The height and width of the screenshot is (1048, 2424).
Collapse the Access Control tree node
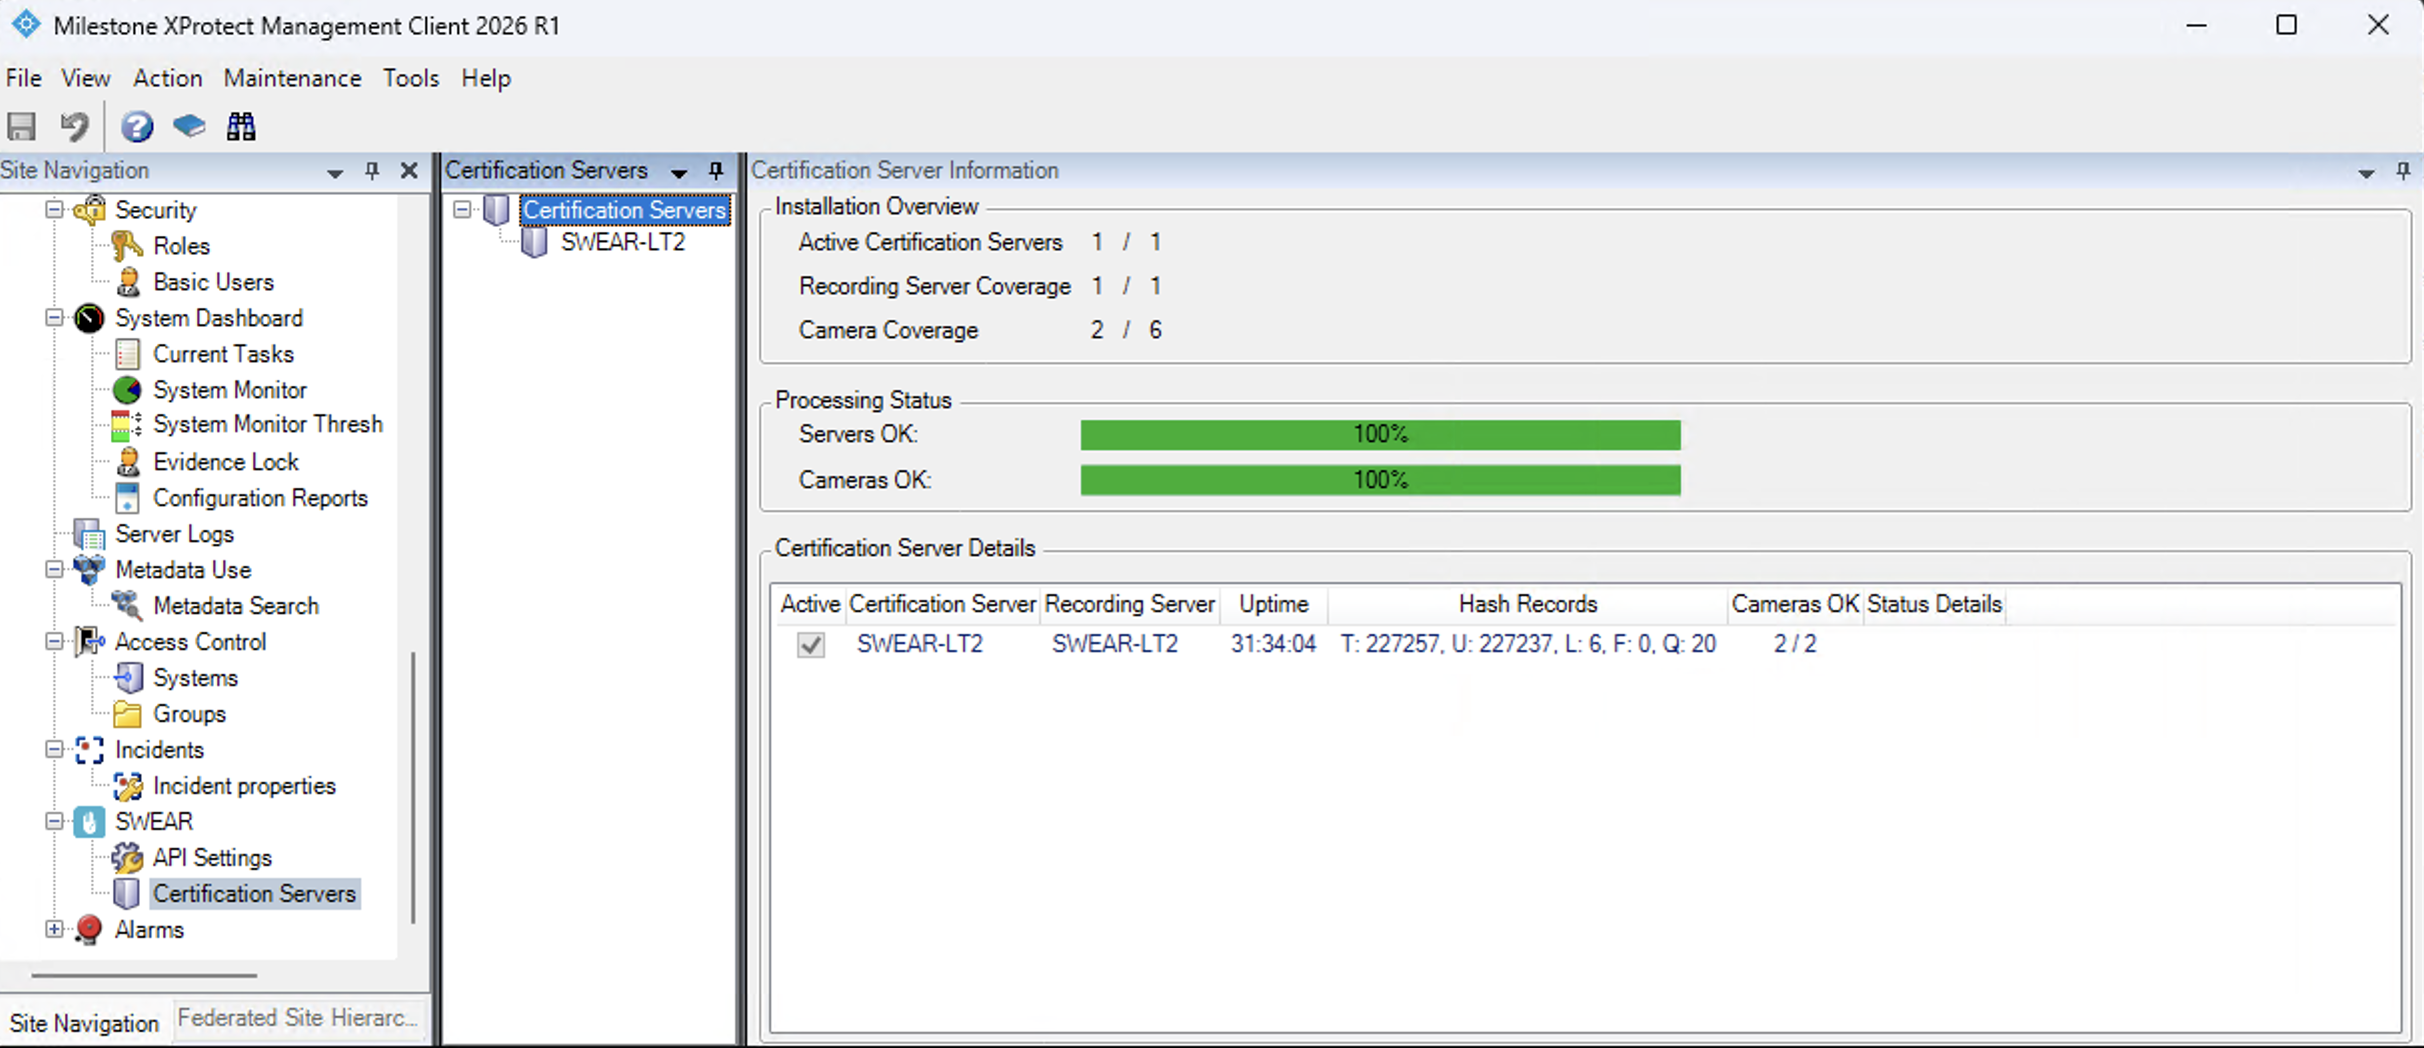55,642
